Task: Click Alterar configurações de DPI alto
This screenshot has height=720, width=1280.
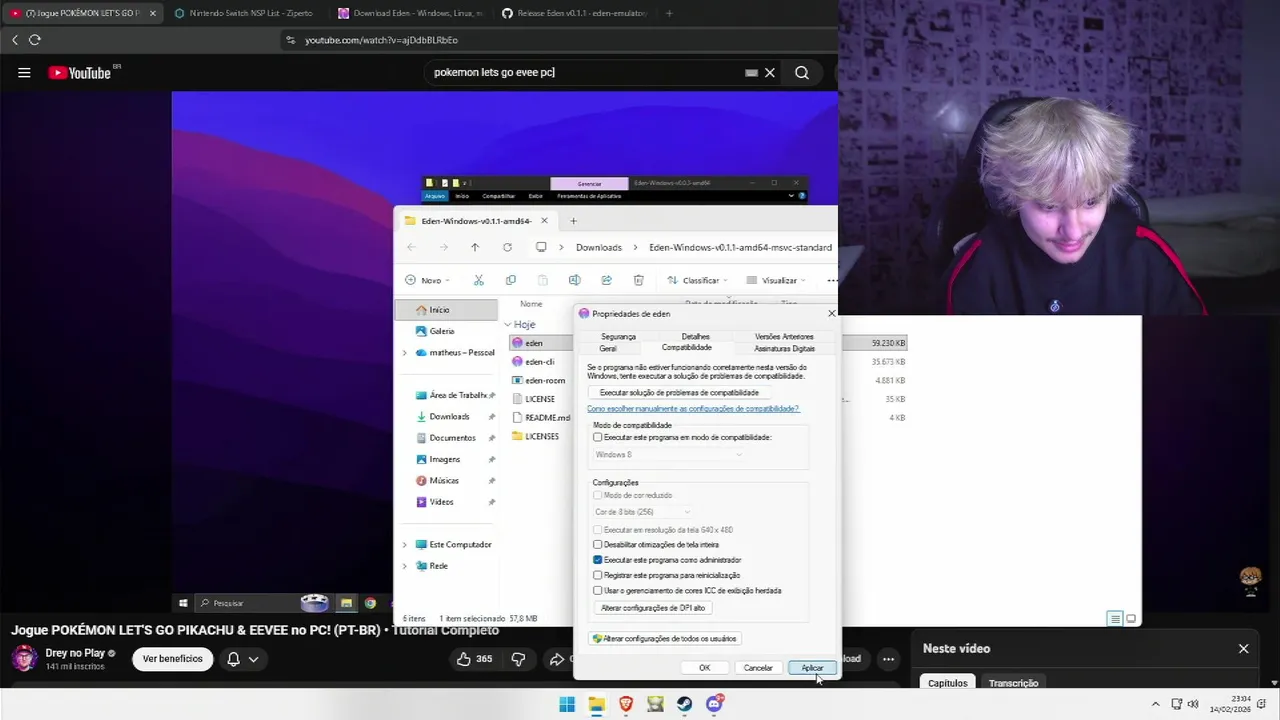Action: (x=653, y=608)
